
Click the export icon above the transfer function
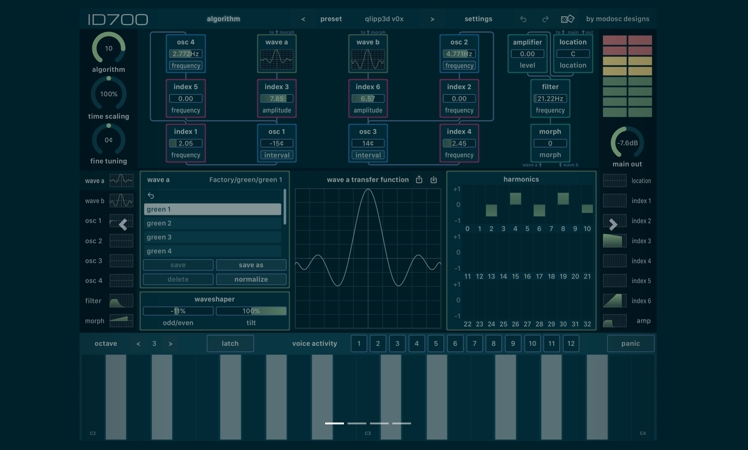pos(419,180)
